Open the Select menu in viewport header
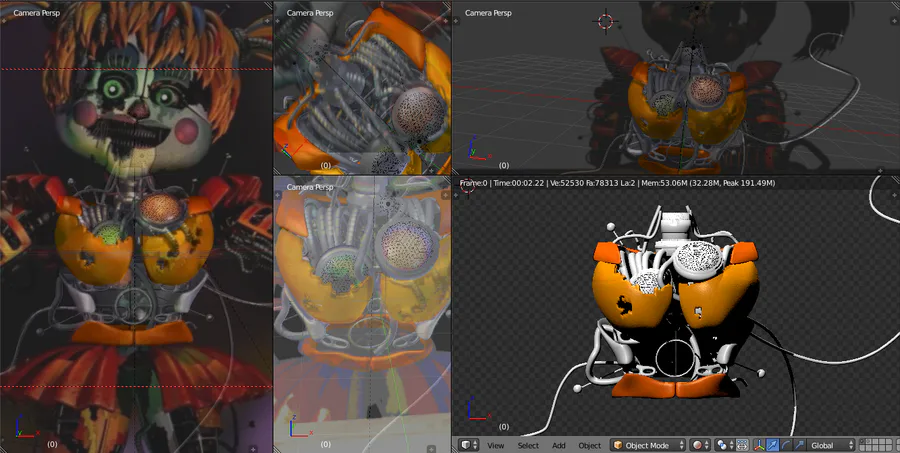The image size is (900, 453). click(528, 446)
